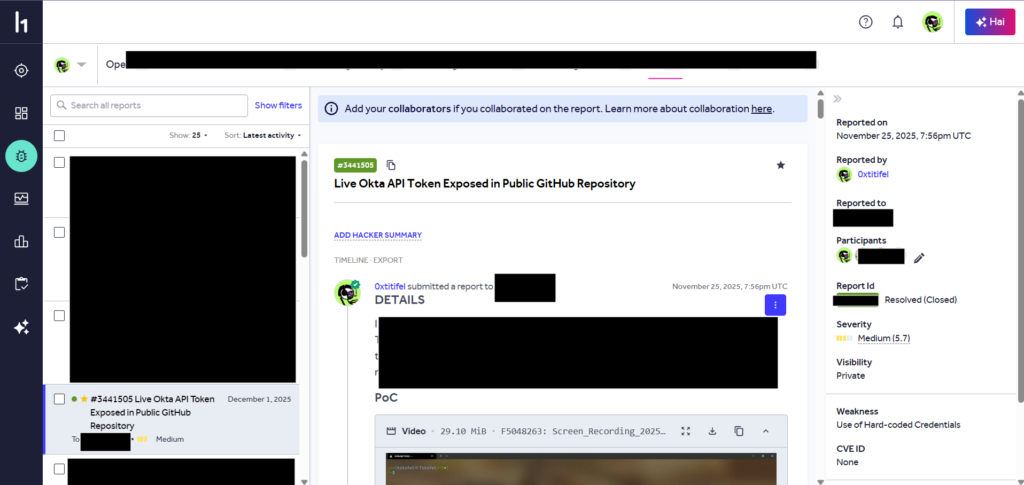Copy report ID #3441505 with copy icon
The image size is (1024, 485).
(391, 165)
